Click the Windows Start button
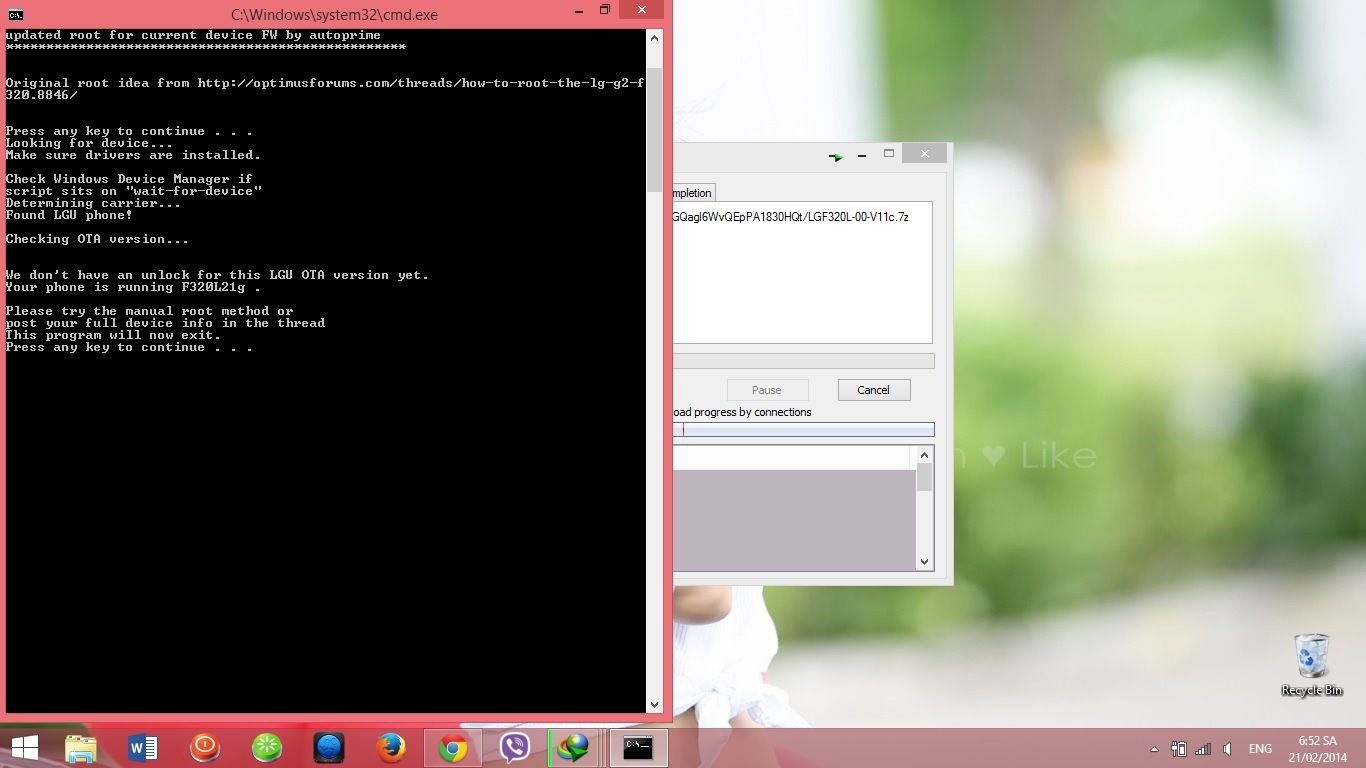The image size is (1366, 768). pyautogui.click(x=25, y=748)
